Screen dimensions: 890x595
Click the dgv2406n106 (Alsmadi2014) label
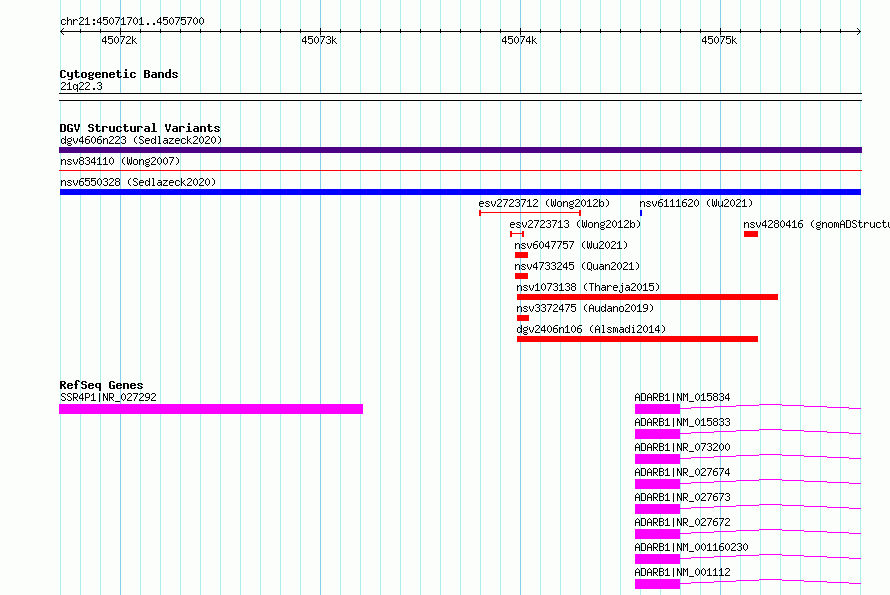[591, 329]
